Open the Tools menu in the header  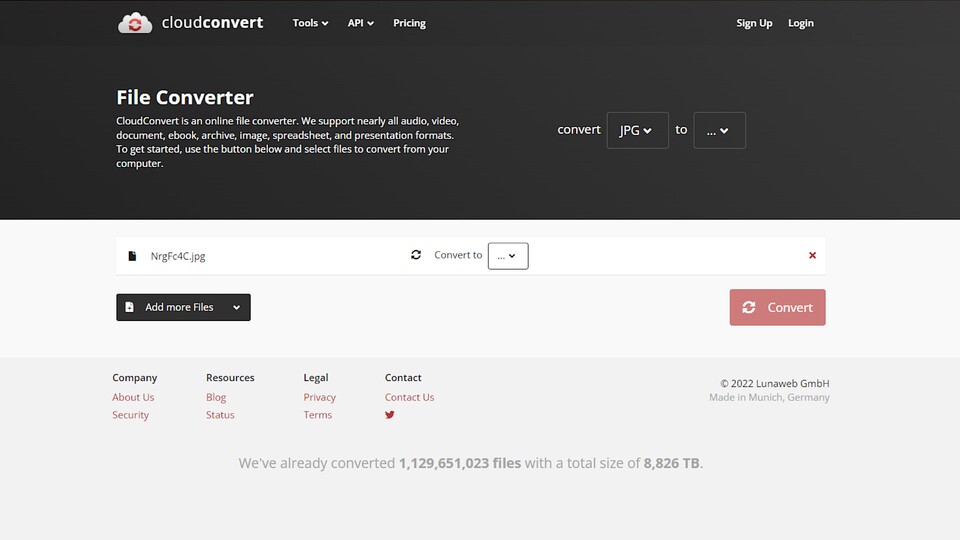coord(310,23)
